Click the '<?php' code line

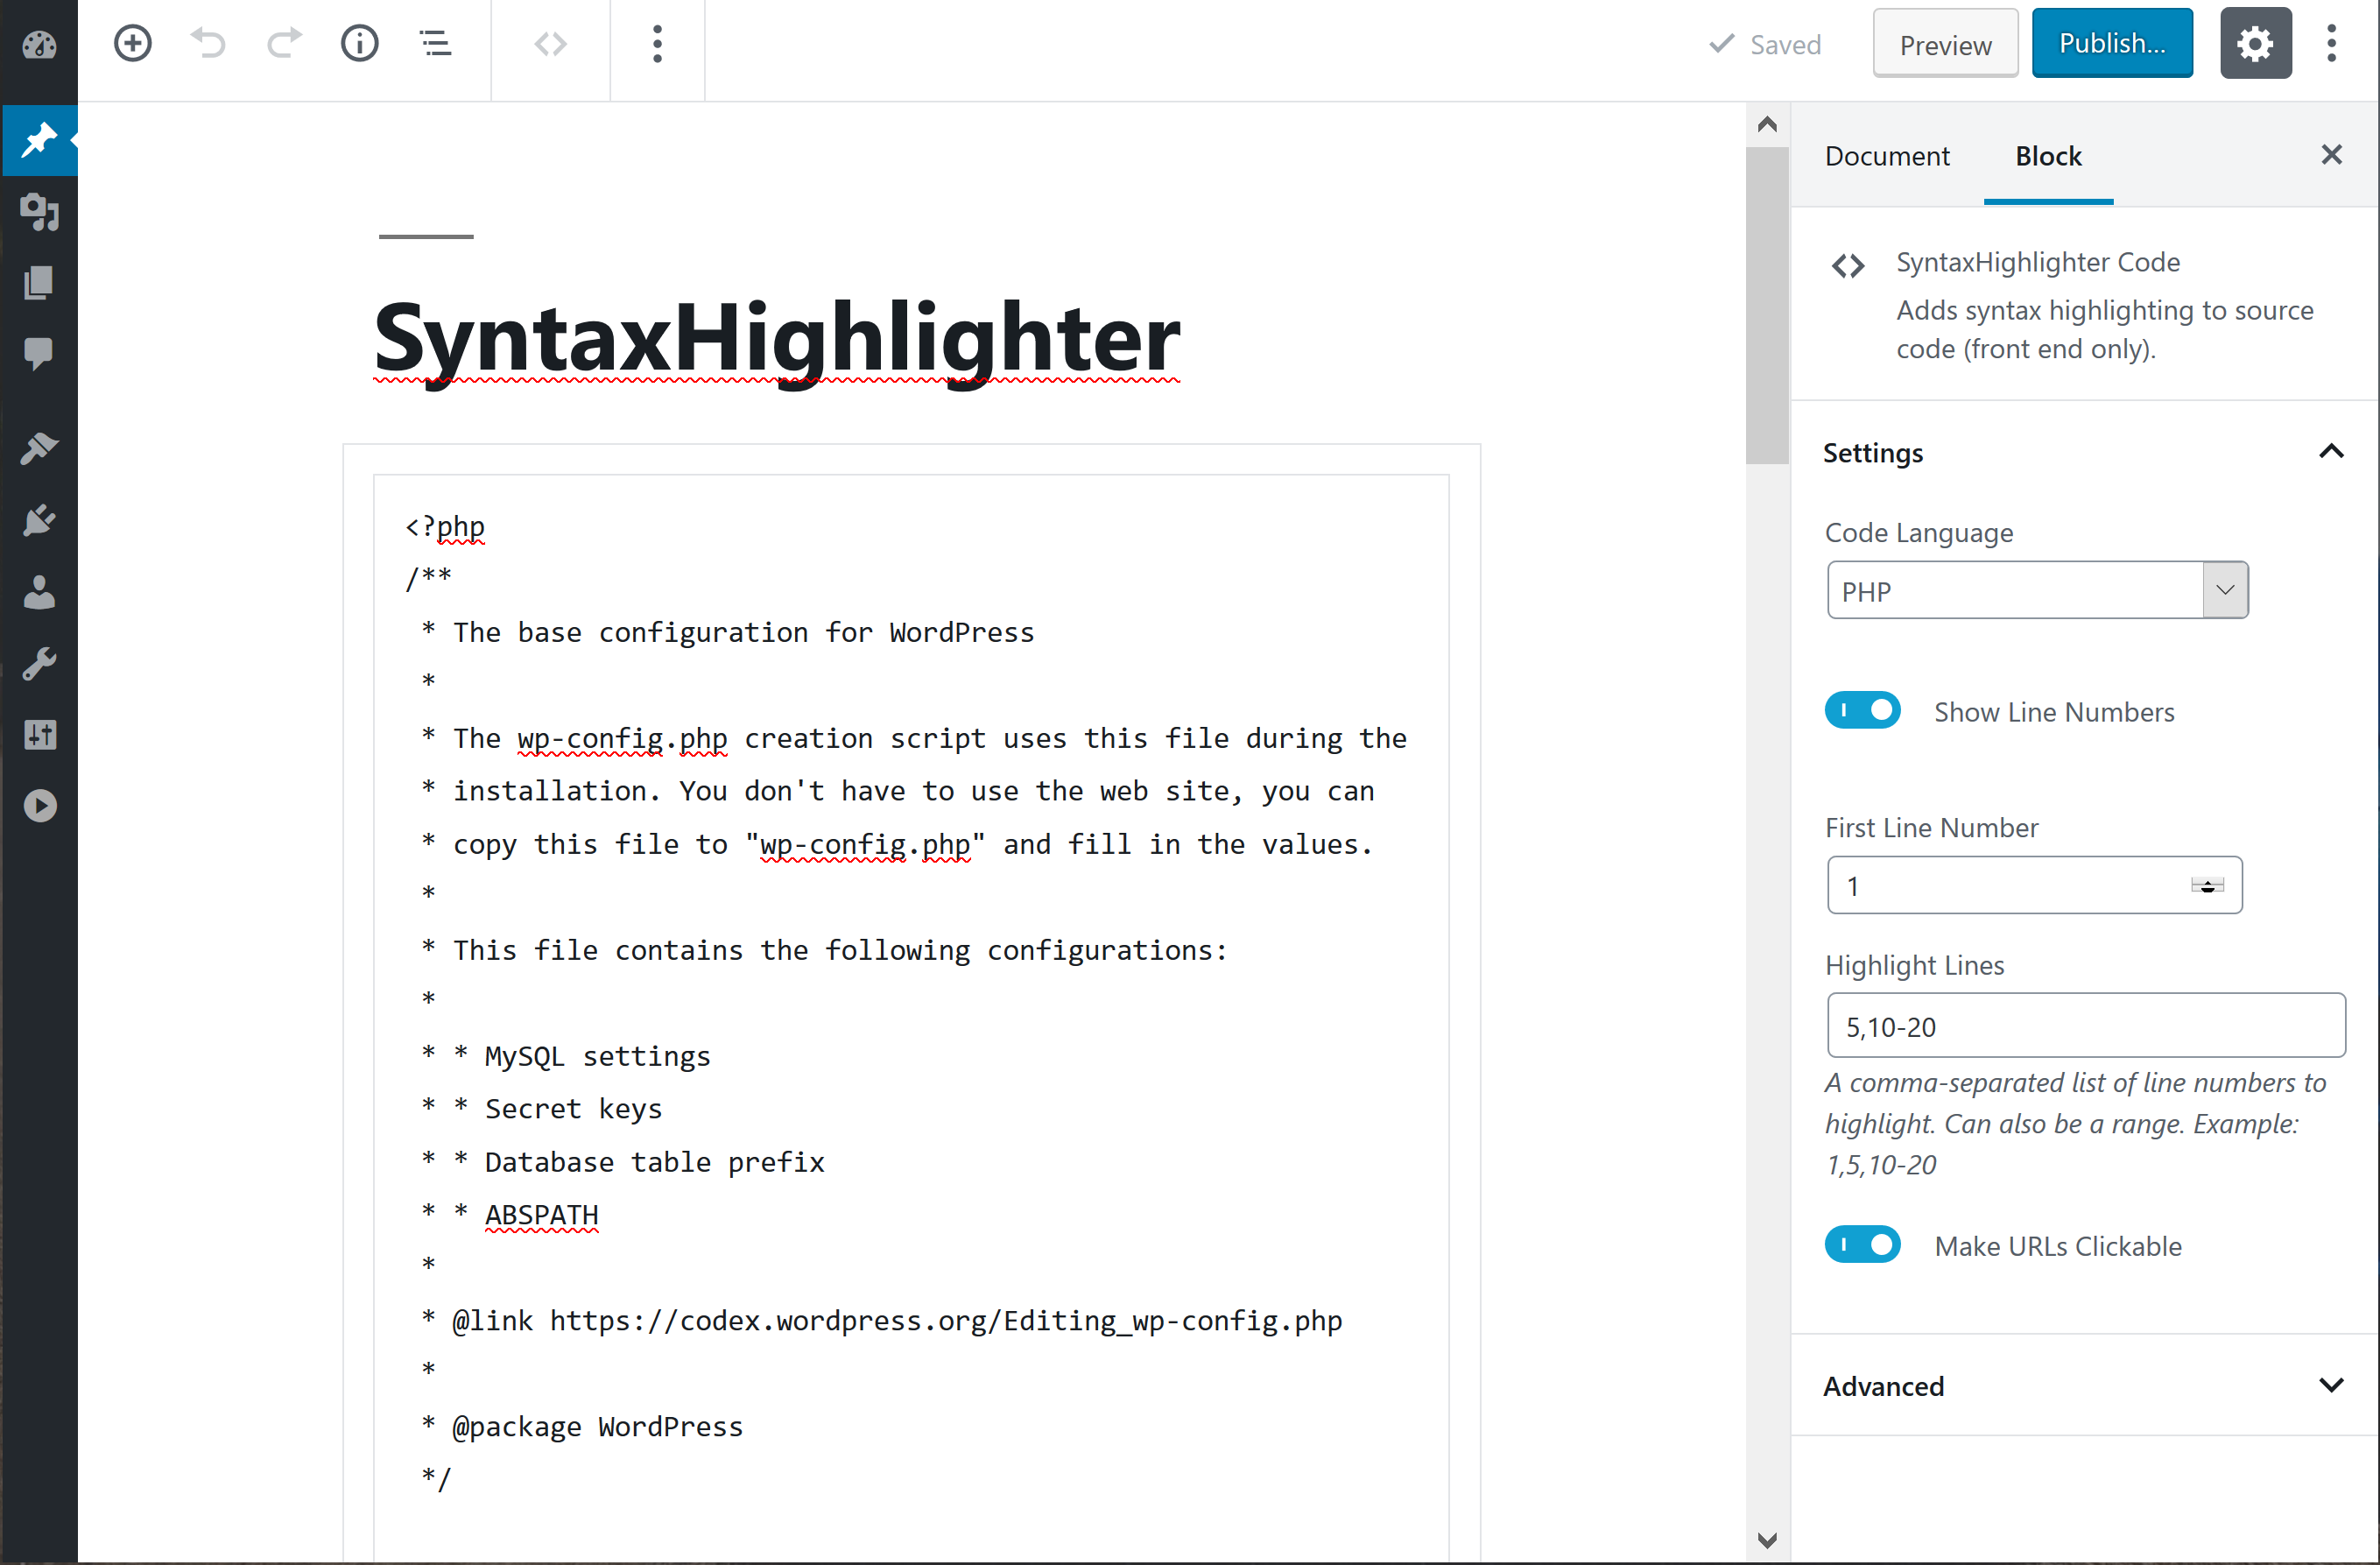[x=445, y=527]
